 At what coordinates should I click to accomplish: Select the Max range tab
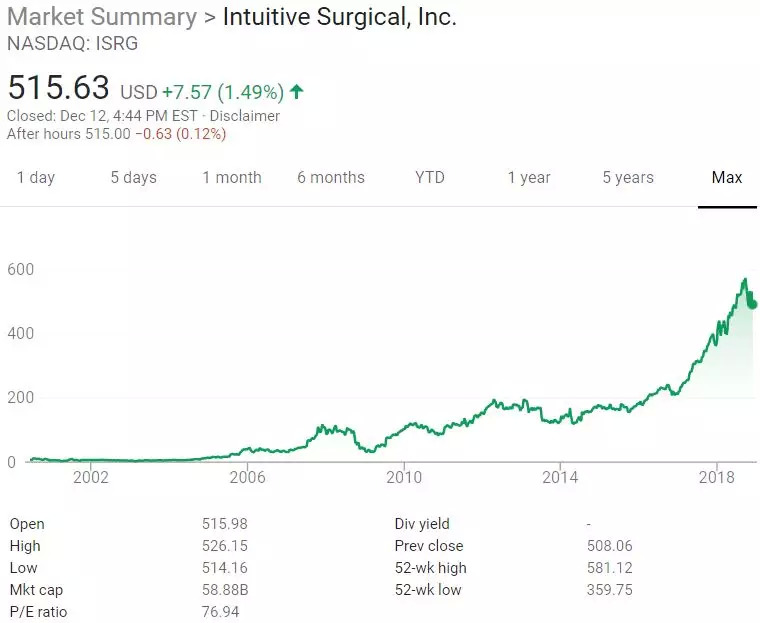pos(727,178)
